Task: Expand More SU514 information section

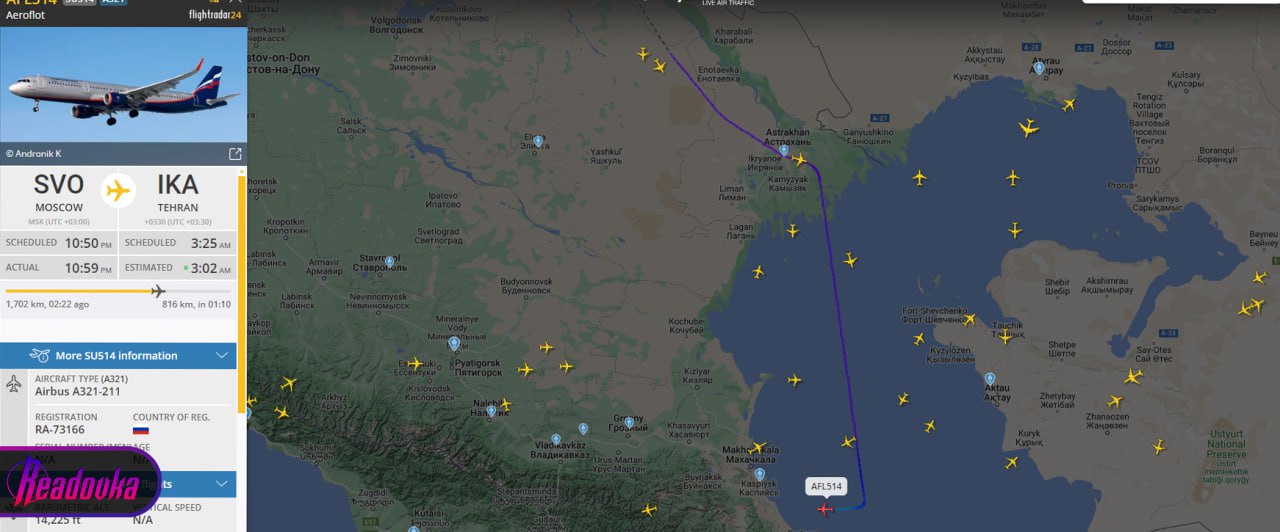Action: point(118,355)
